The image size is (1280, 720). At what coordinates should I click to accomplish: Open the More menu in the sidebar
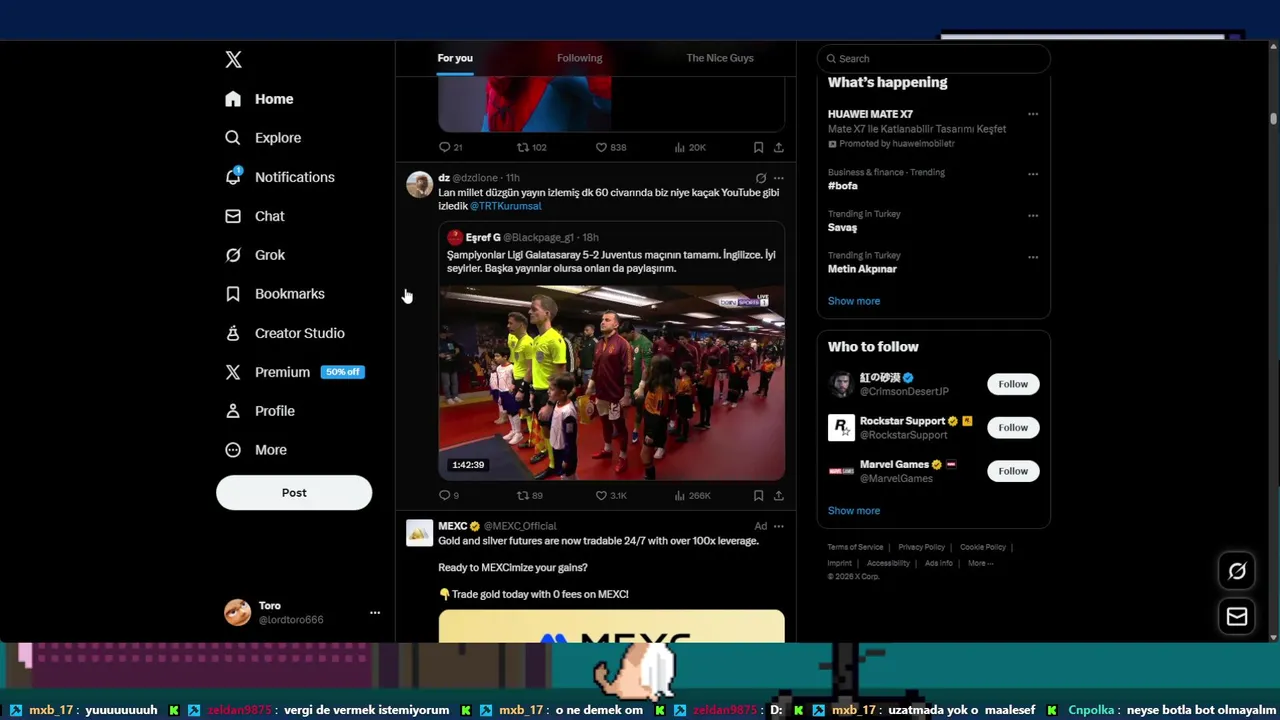[x=256, y=450]
